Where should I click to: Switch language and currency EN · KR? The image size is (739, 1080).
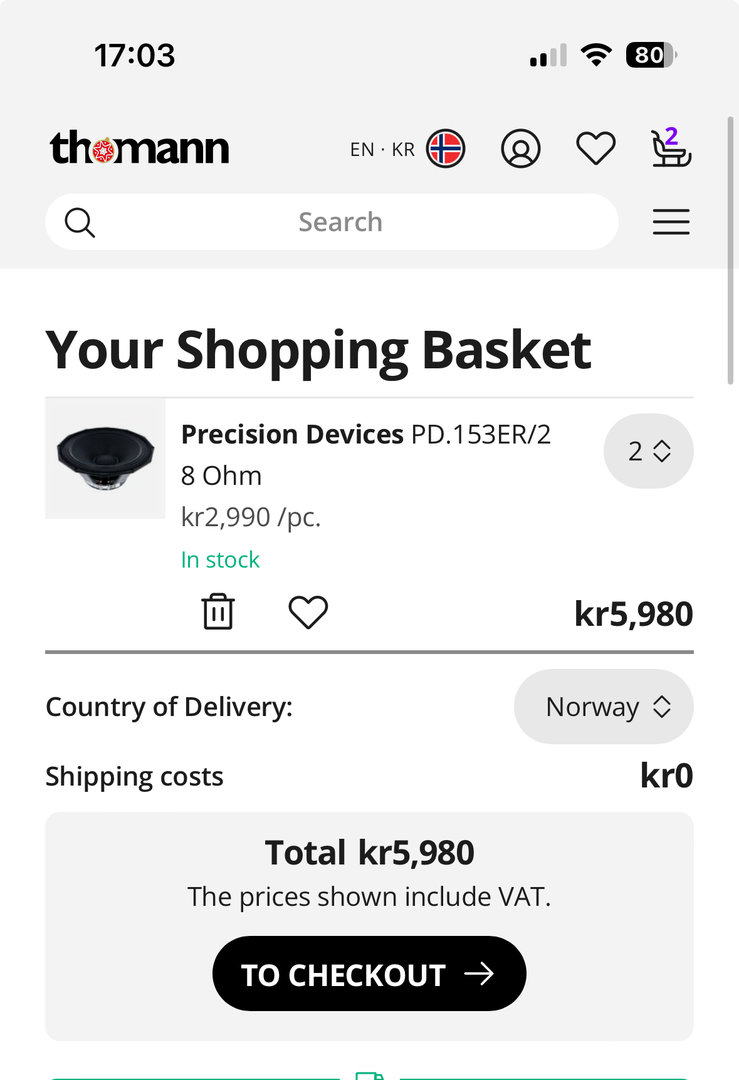tap(381, 150)
